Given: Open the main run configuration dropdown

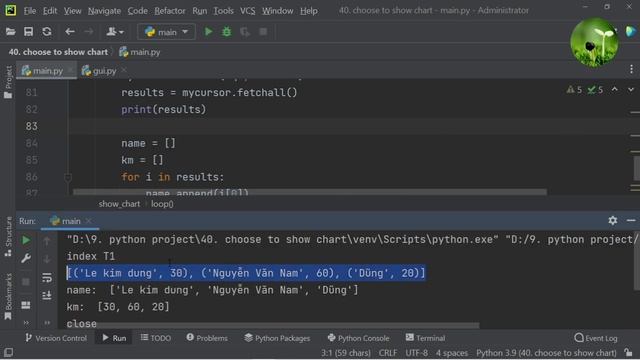Looking at the screenshot, I should (166, 31).
